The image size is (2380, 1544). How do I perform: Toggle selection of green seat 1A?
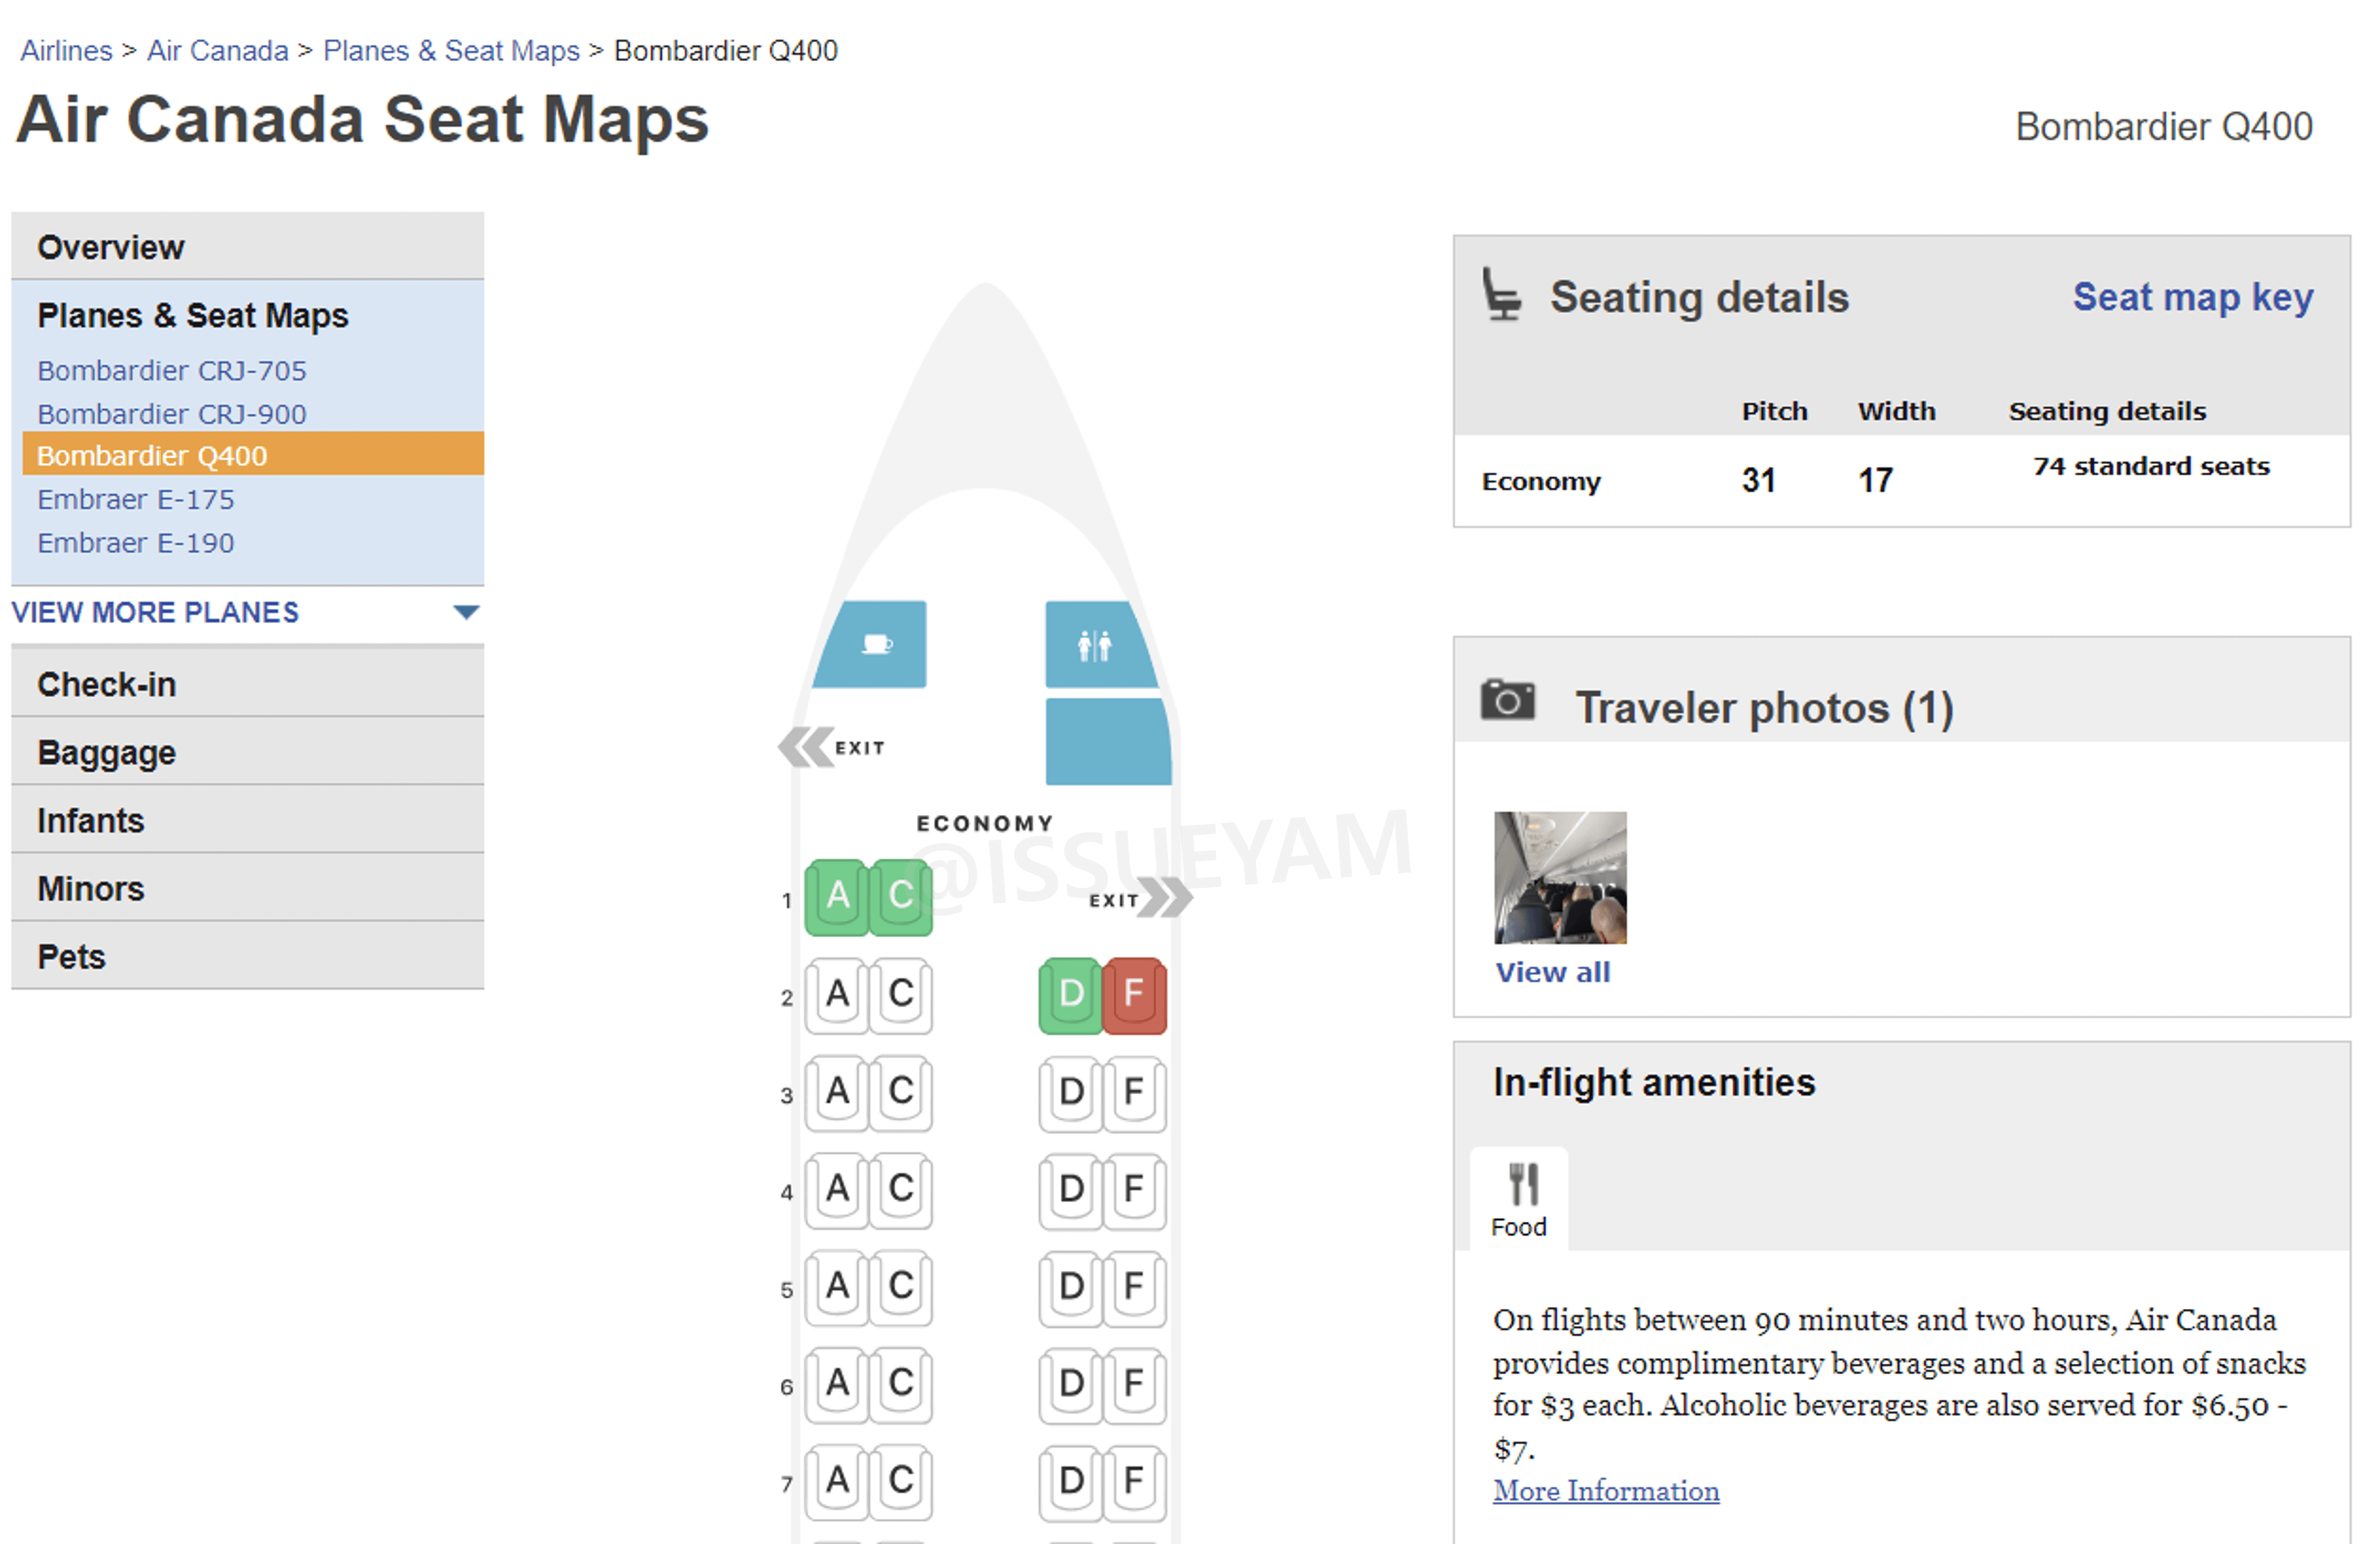pos(837,896)
